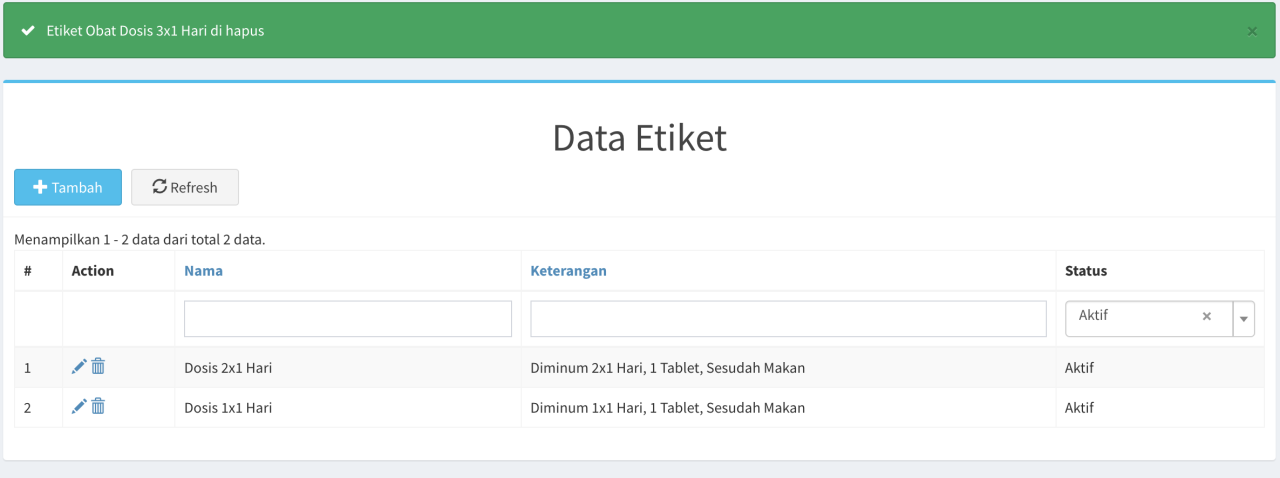The width and height of the screenshot is (1280, 478).
Task: Click trash icon for Dosis 1x1 Hari
Action: click(98, 407)
